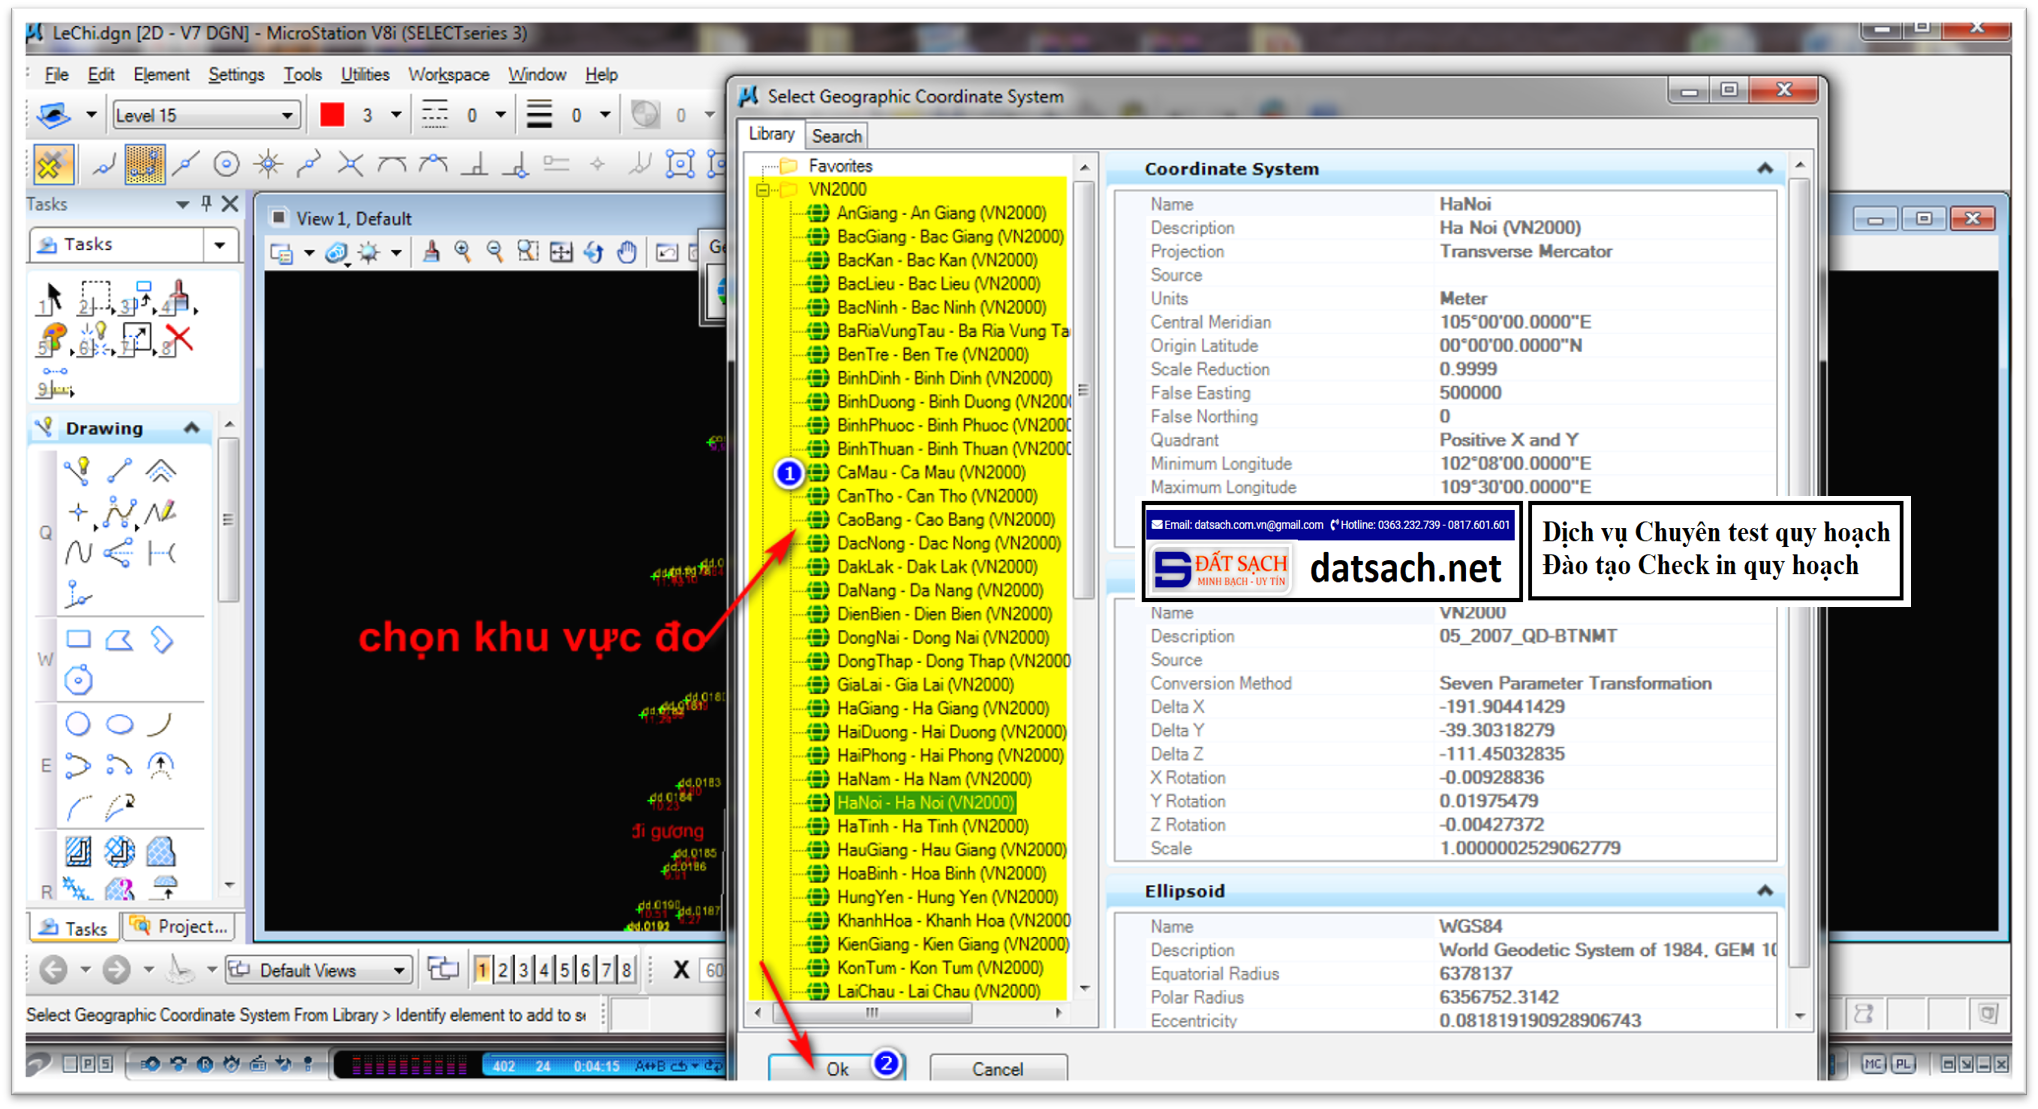Activate the Pan View hand tool

[626, 253]
